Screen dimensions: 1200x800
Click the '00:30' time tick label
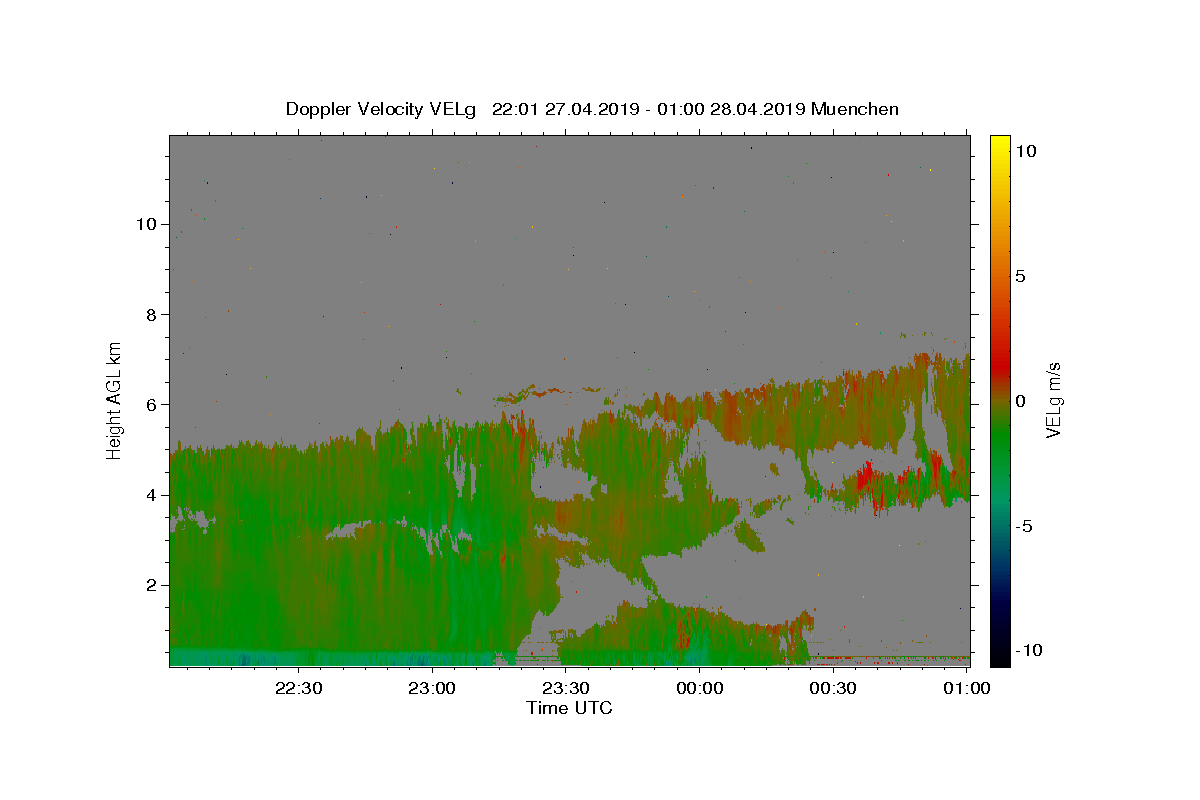click(833, 688)
